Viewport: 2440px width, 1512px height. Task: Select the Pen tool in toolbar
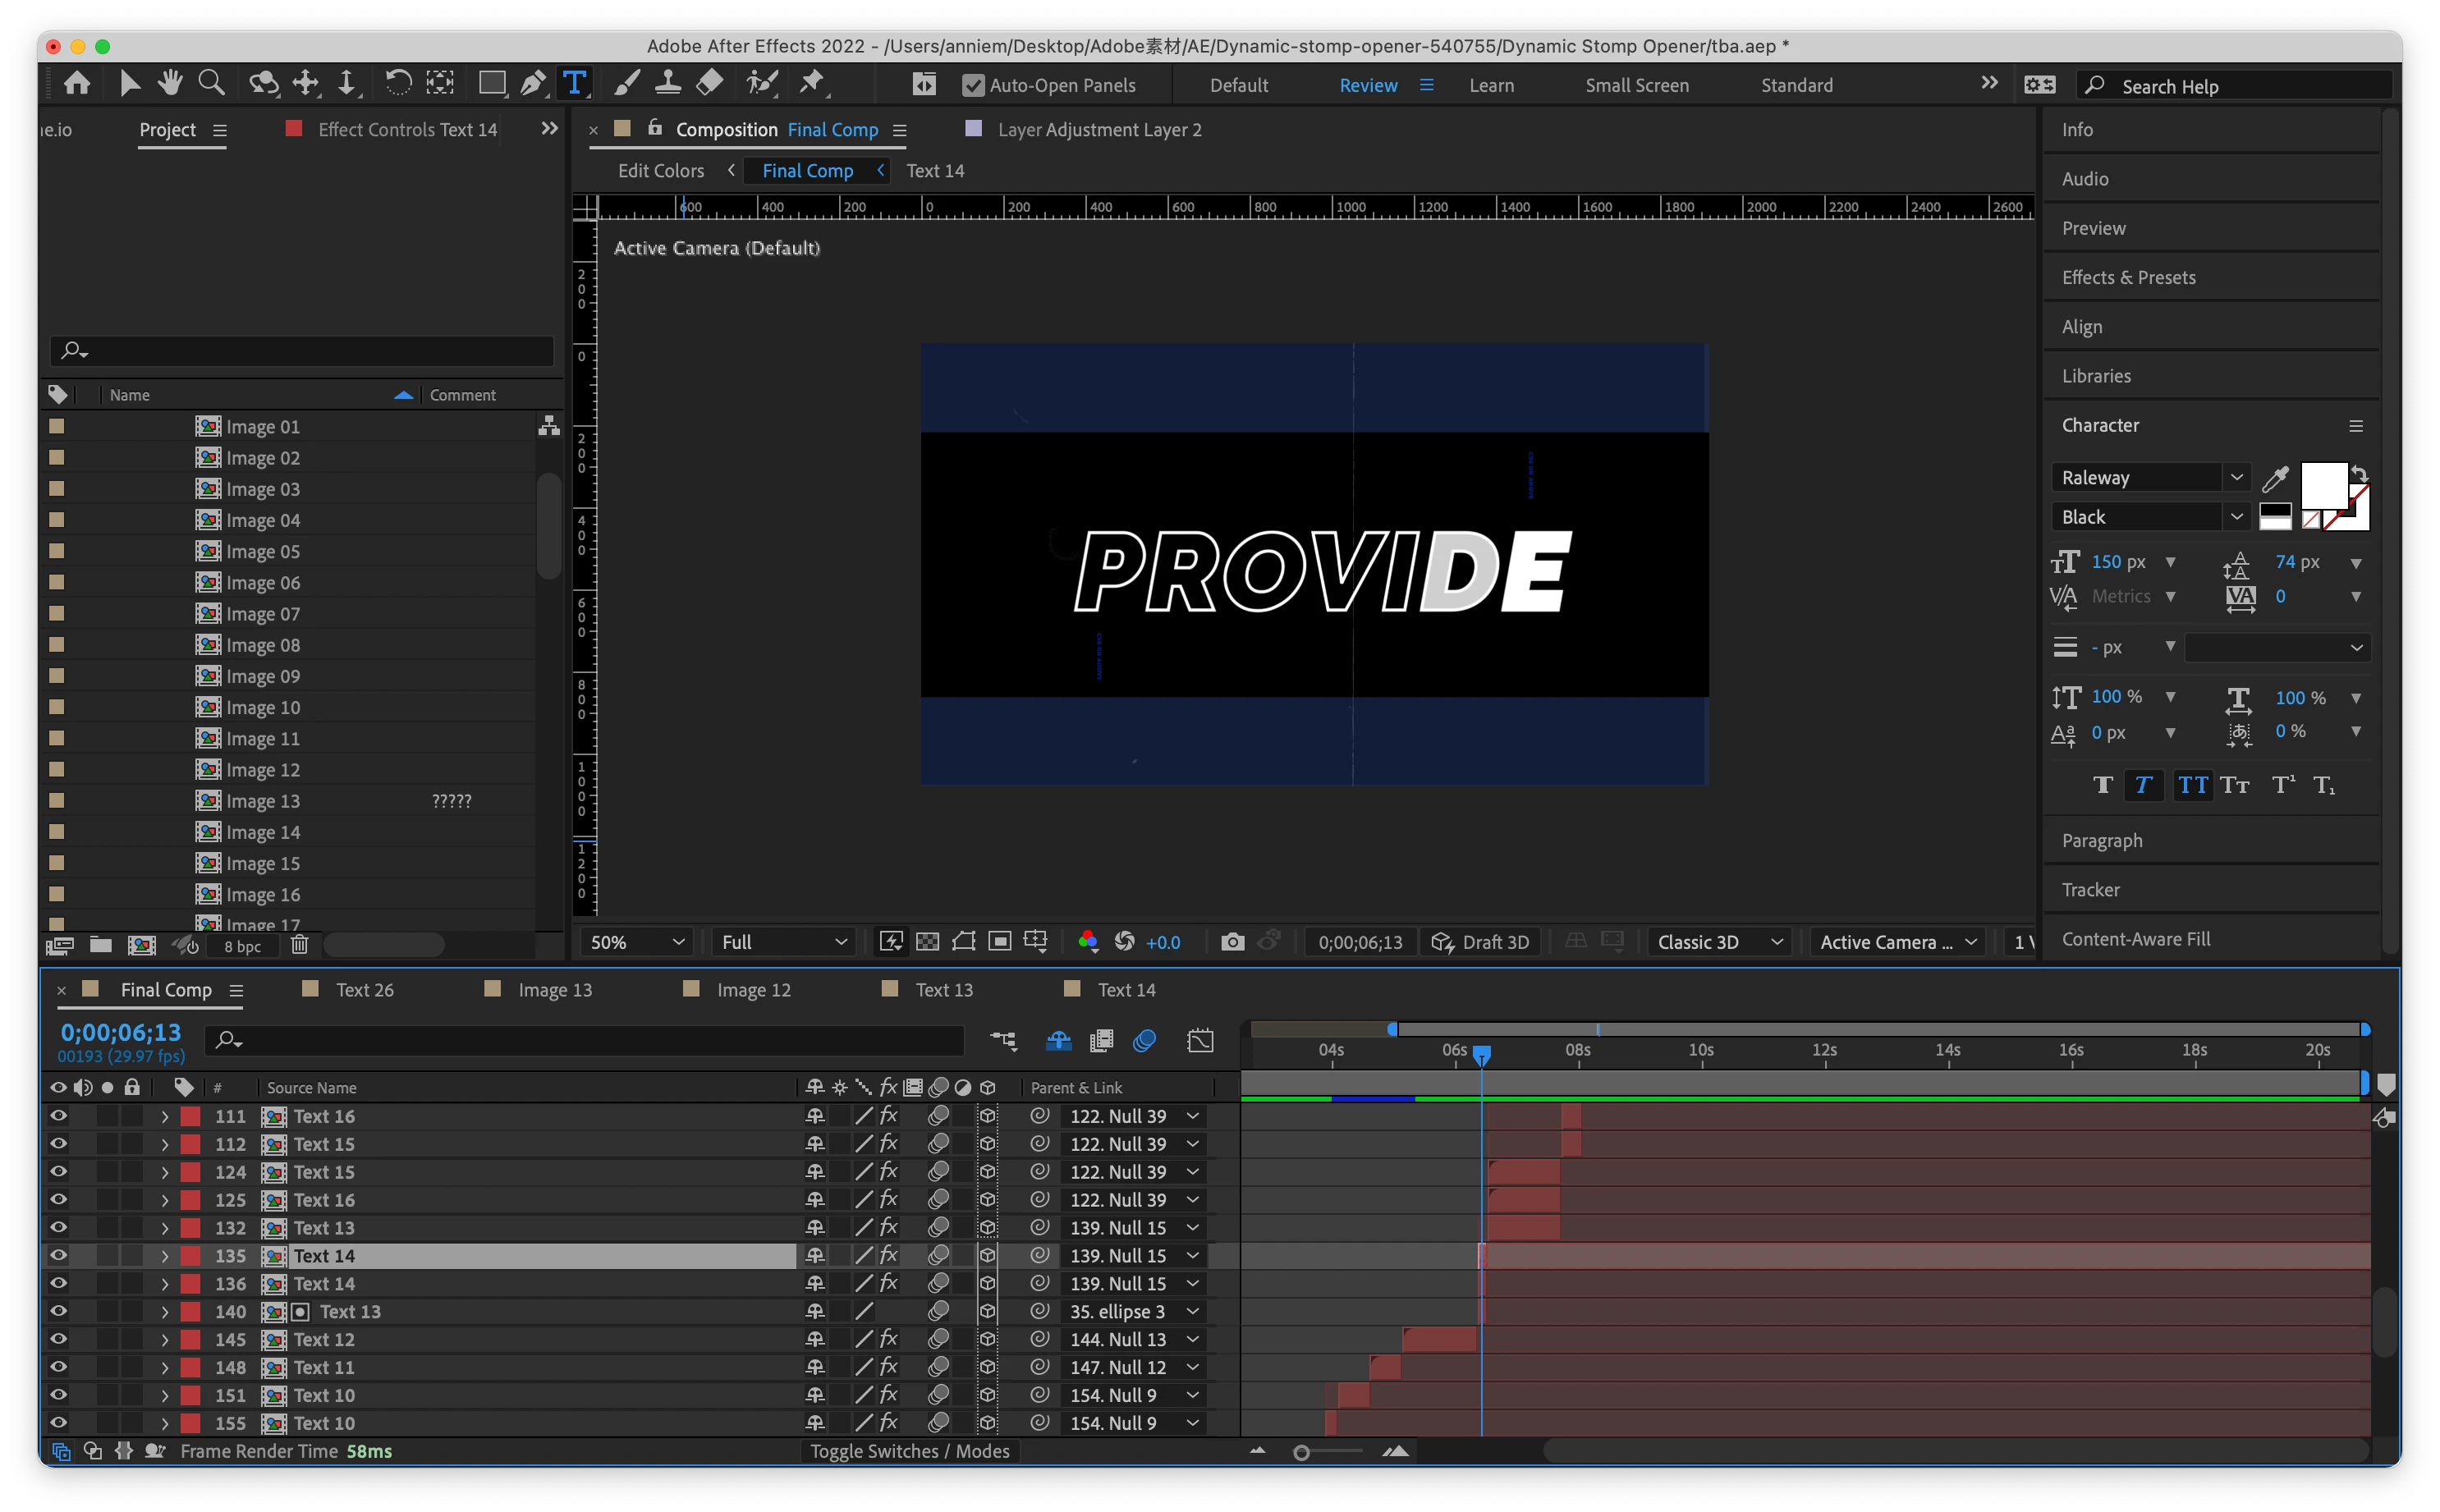[532, 84]
